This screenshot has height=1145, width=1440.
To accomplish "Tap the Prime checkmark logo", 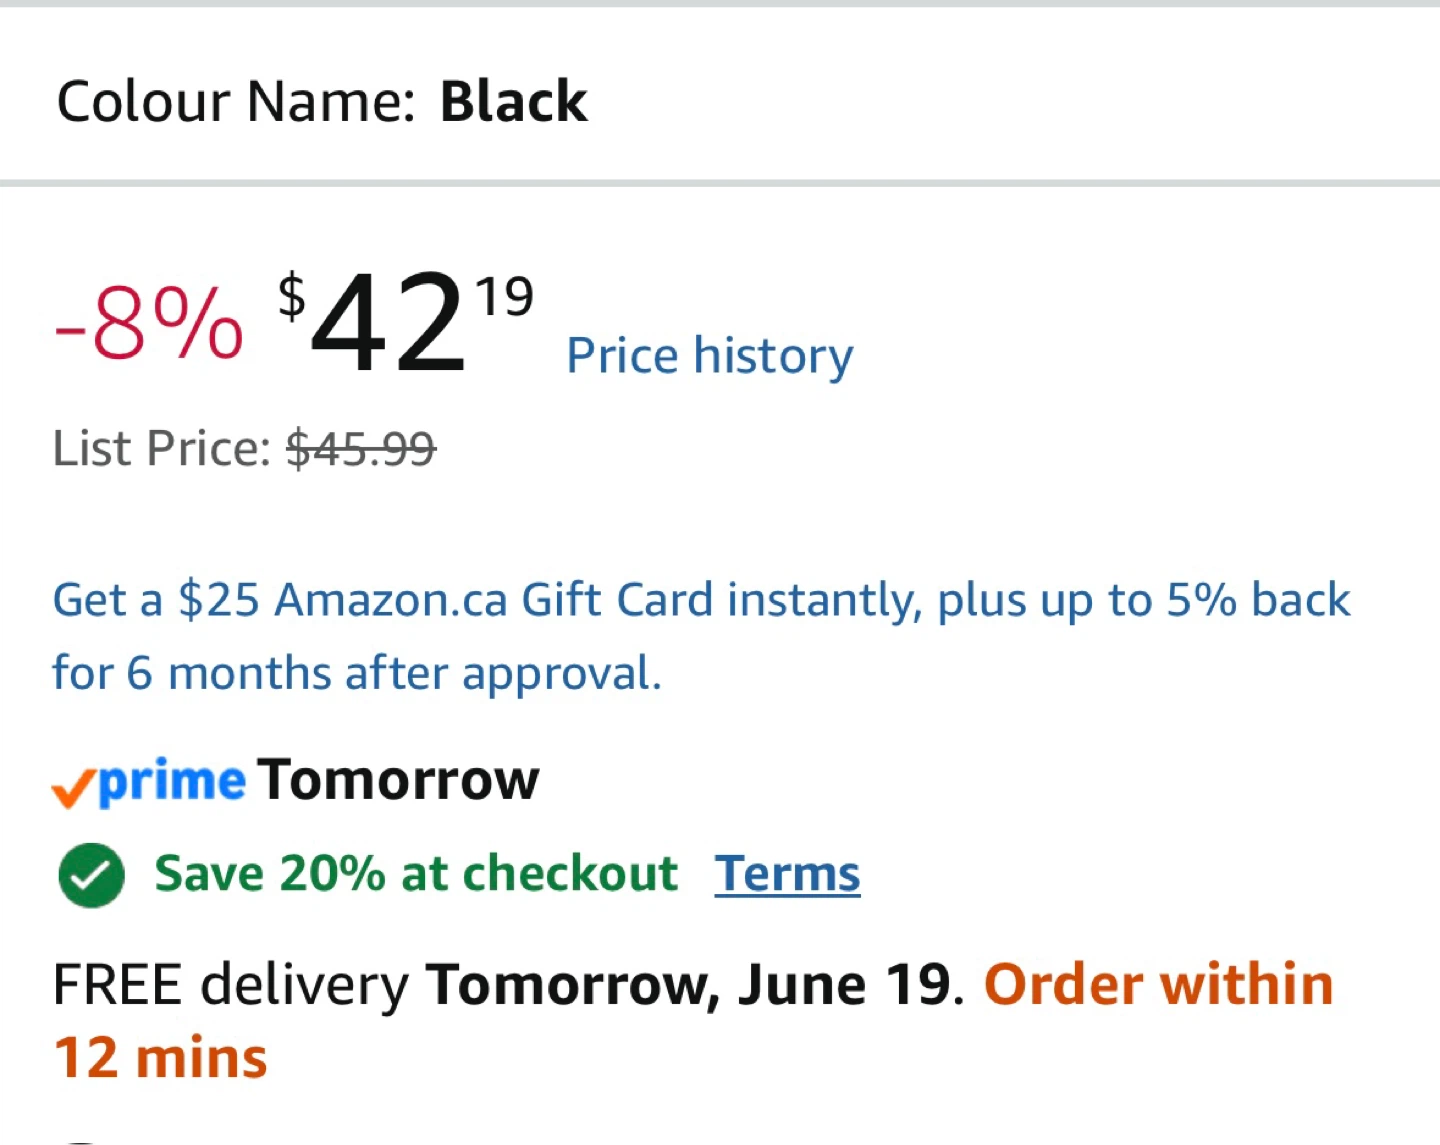I will coord(148,781).
